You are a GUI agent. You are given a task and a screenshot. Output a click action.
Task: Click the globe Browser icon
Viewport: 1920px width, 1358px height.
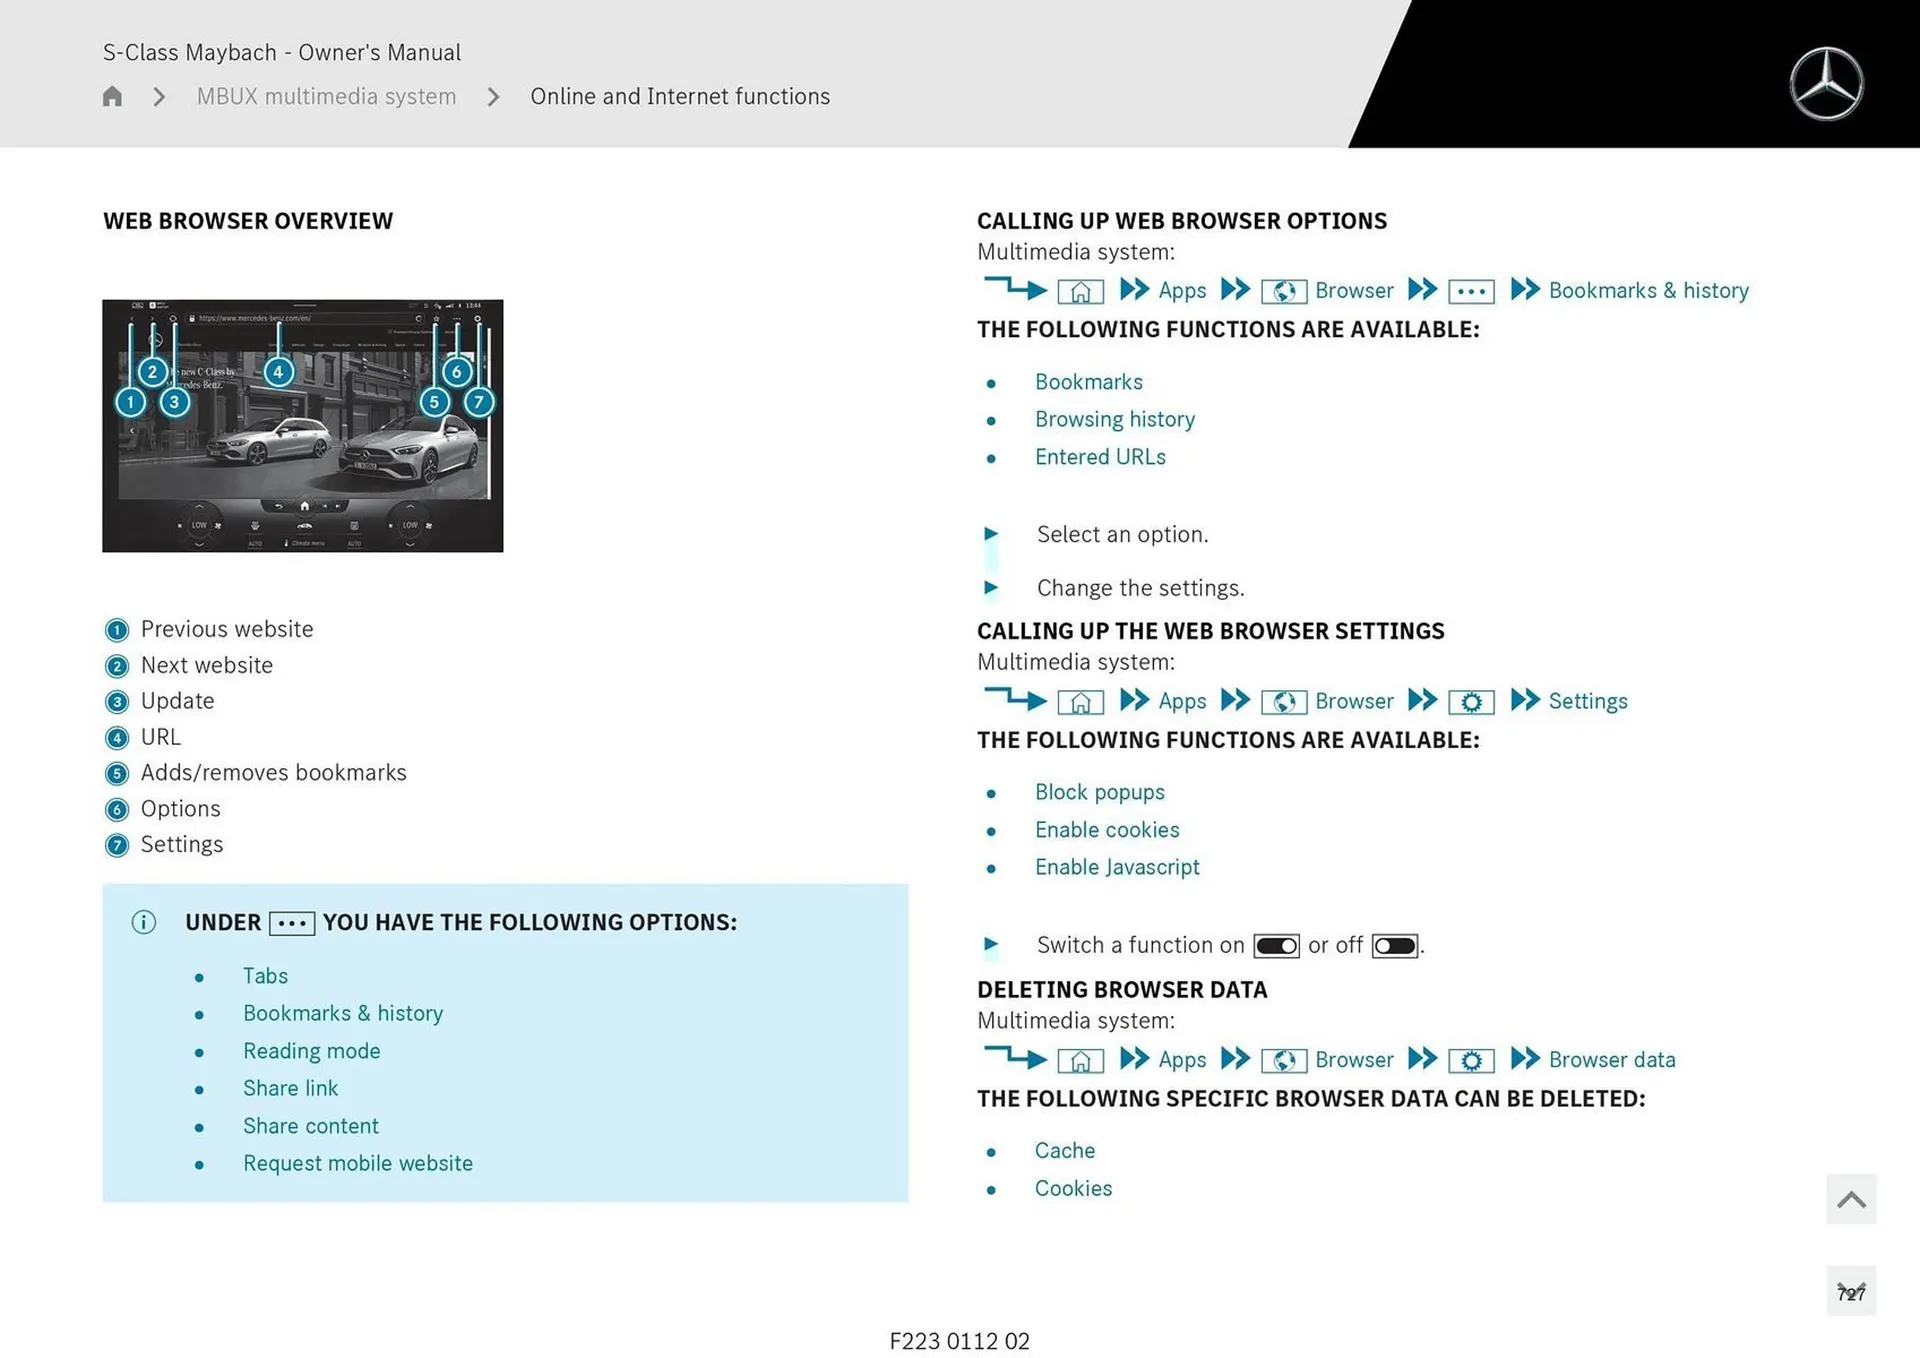pos(1285,290)
